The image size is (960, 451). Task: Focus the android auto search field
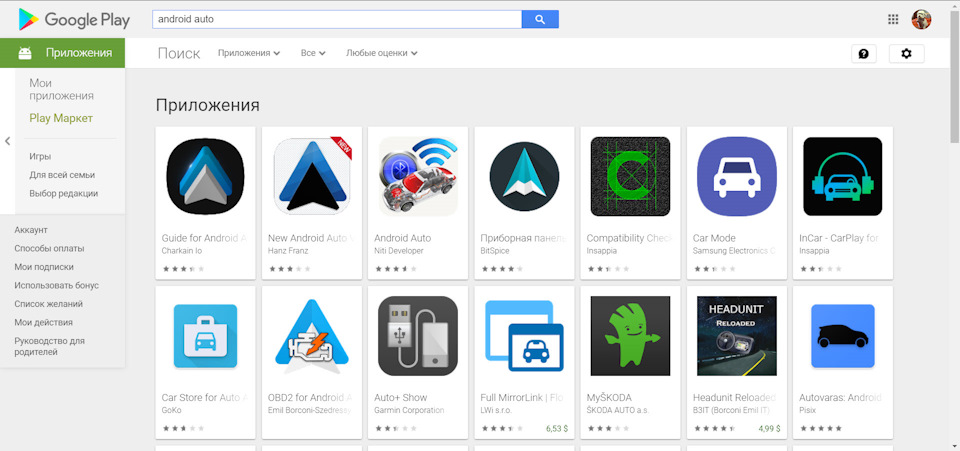click(x=337, y=20)
